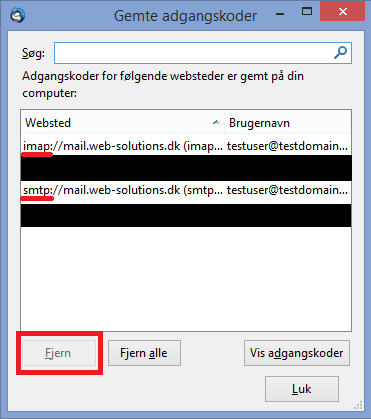
Task: Select the blacked-out row below the smtp entry
Action: tap(186, 215)
